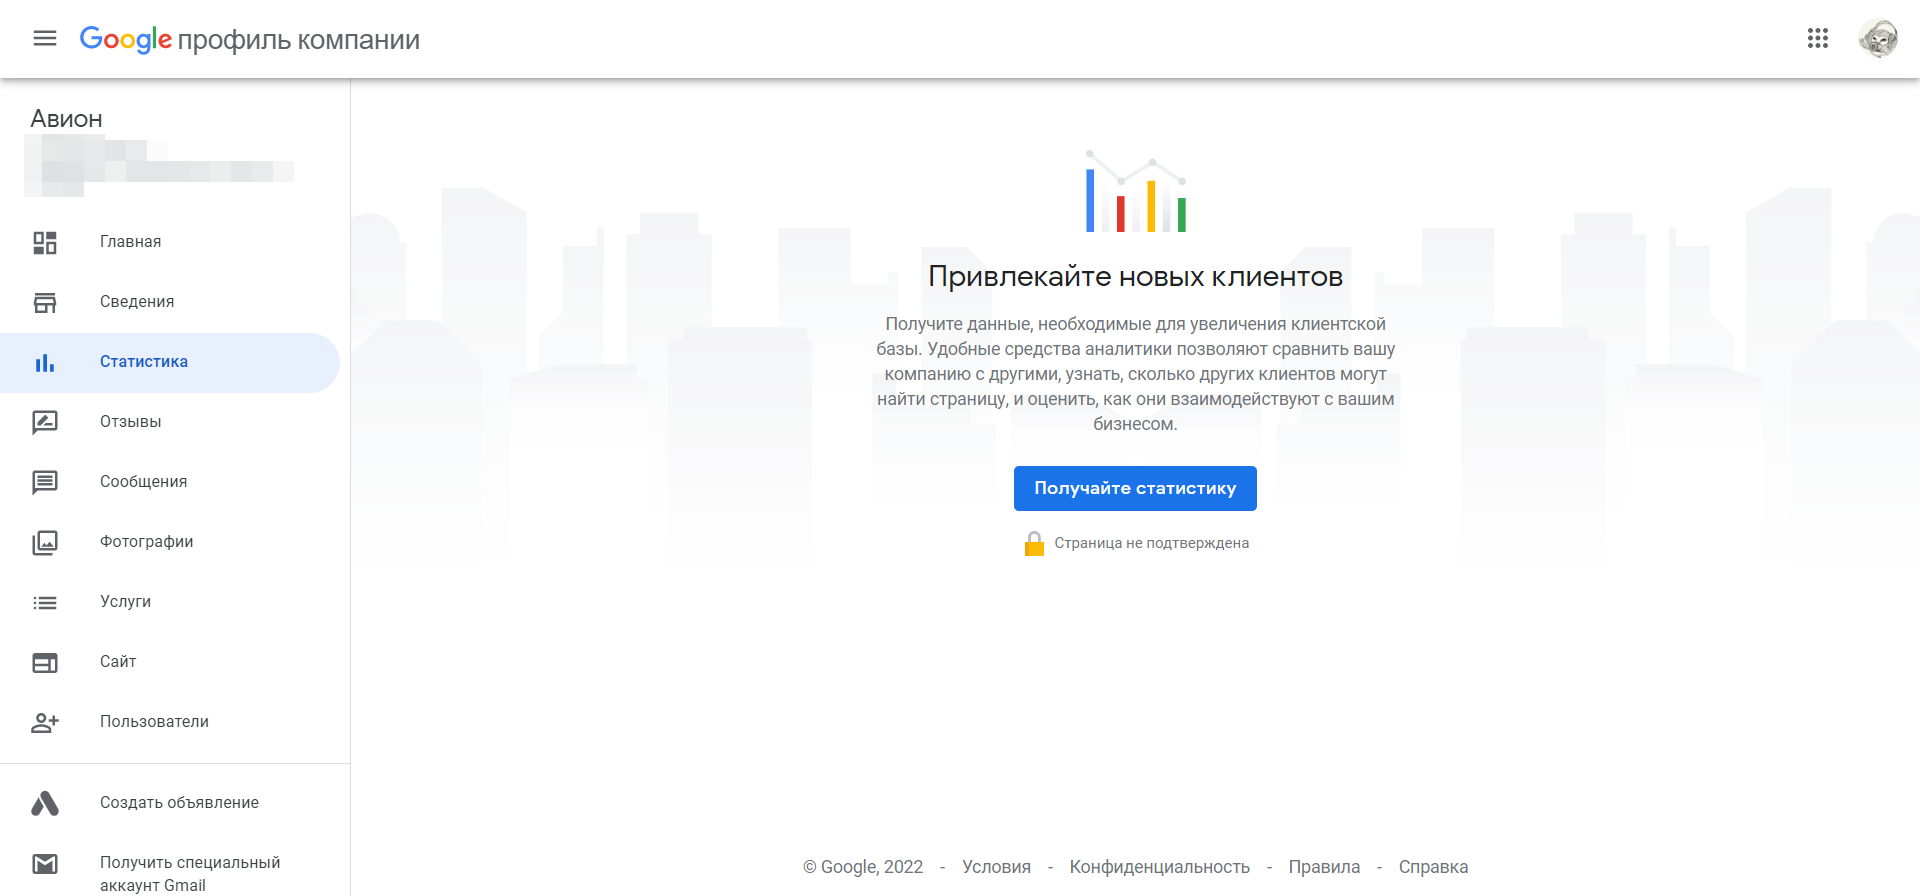
Task: Click the Отзывы review icon
Action: [x=45, y=422]
